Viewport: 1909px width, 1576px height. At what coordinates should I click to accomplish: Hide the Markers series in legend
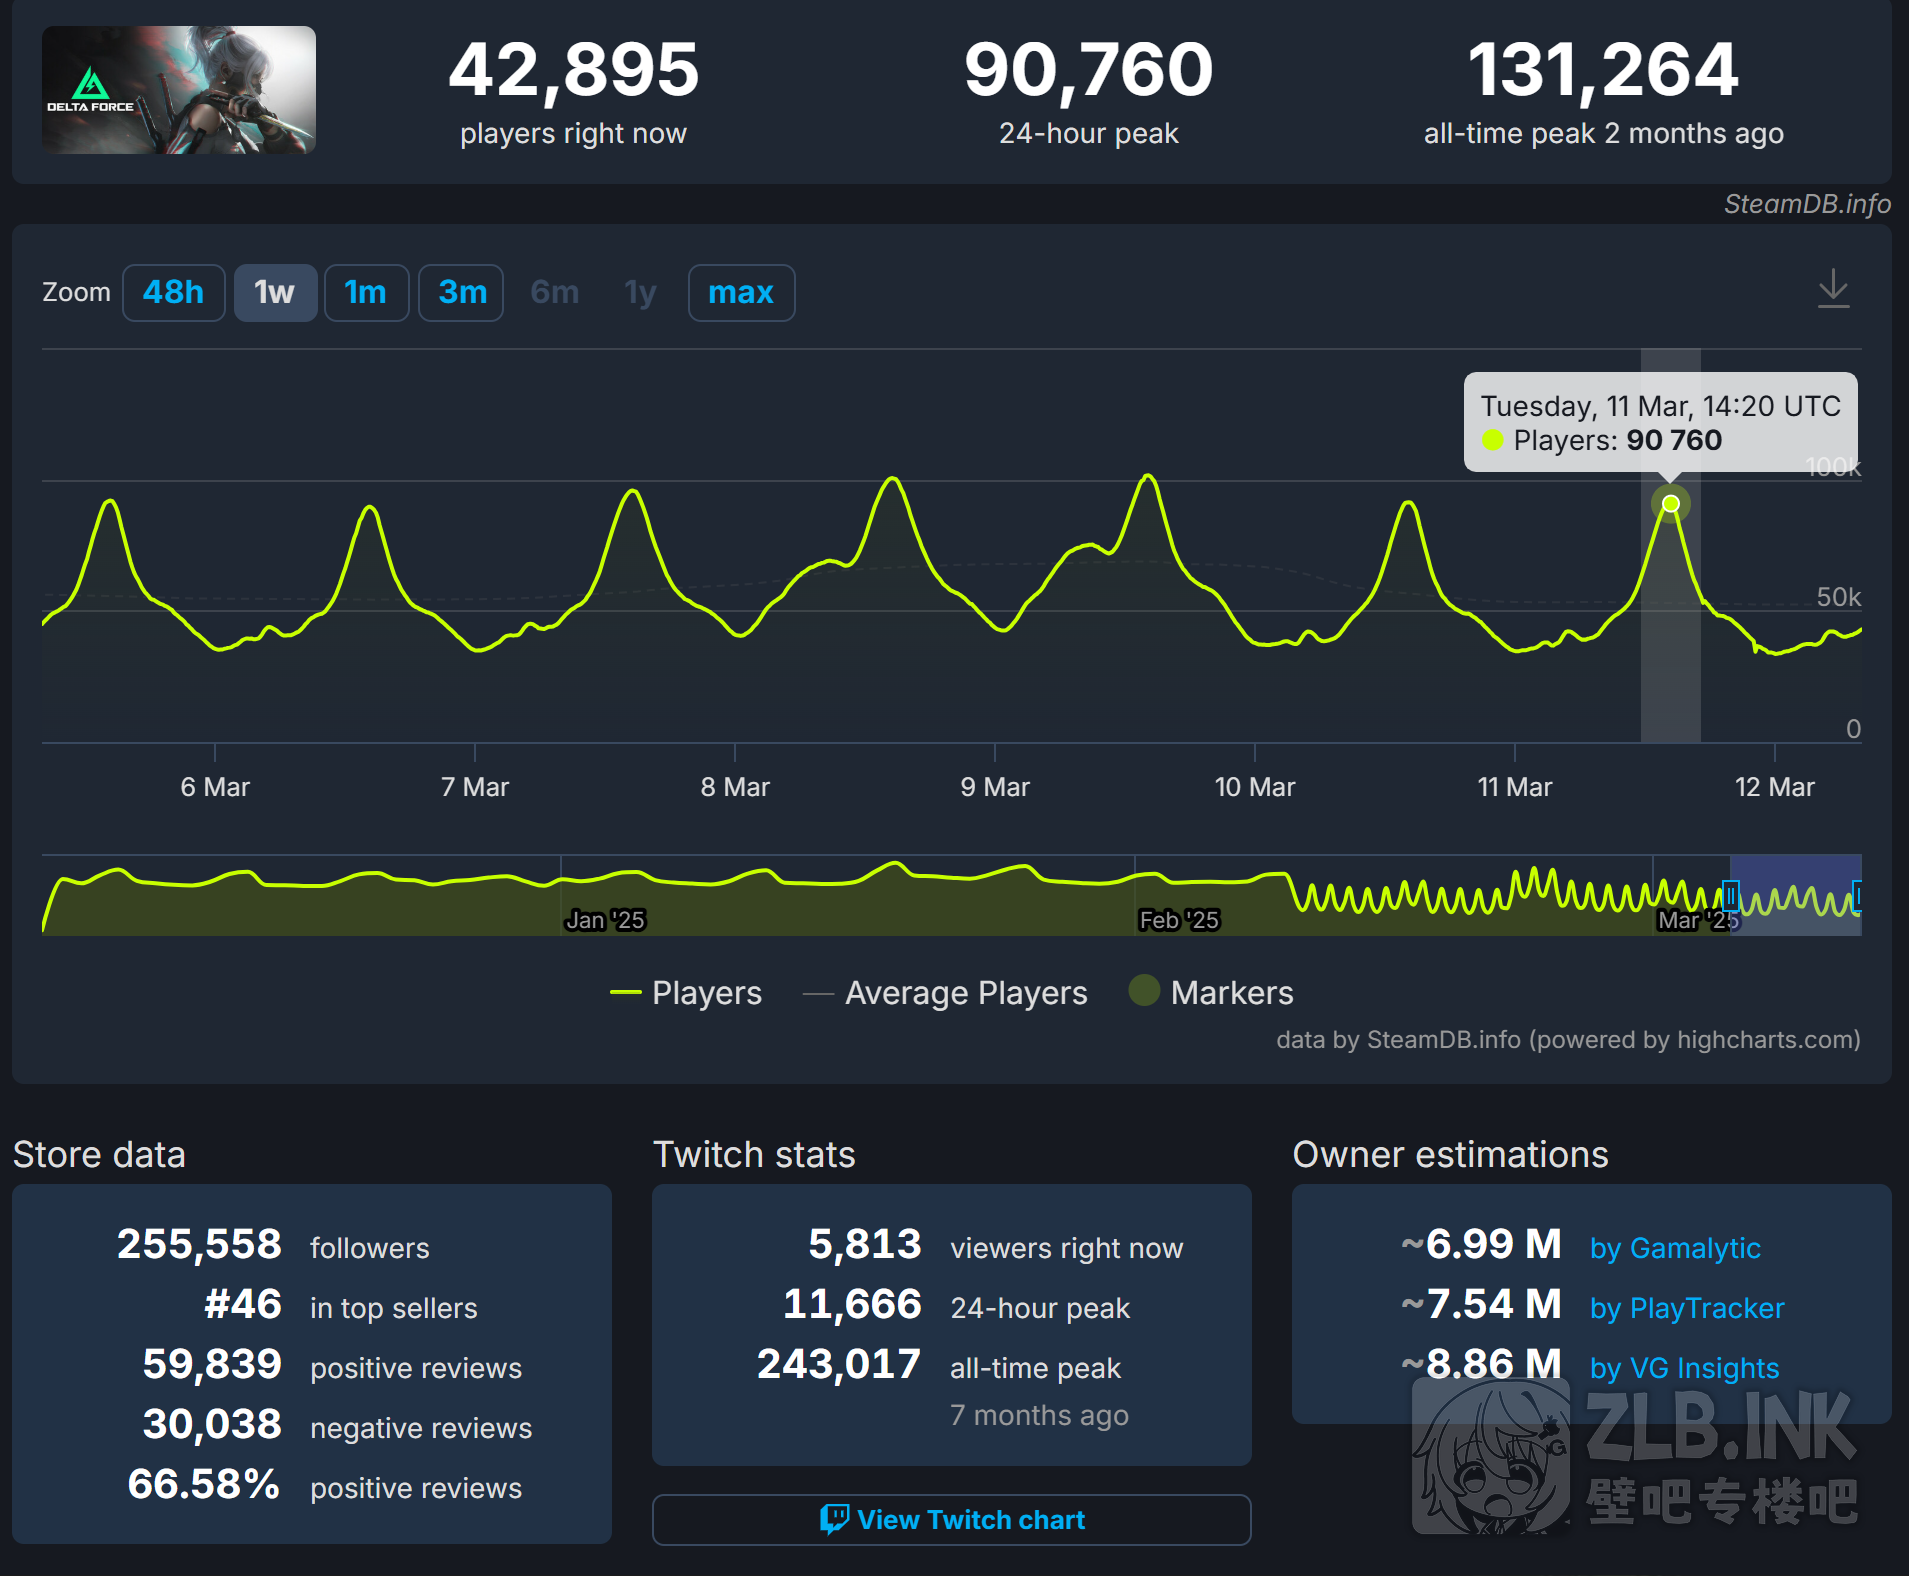tap(1211, 993)
